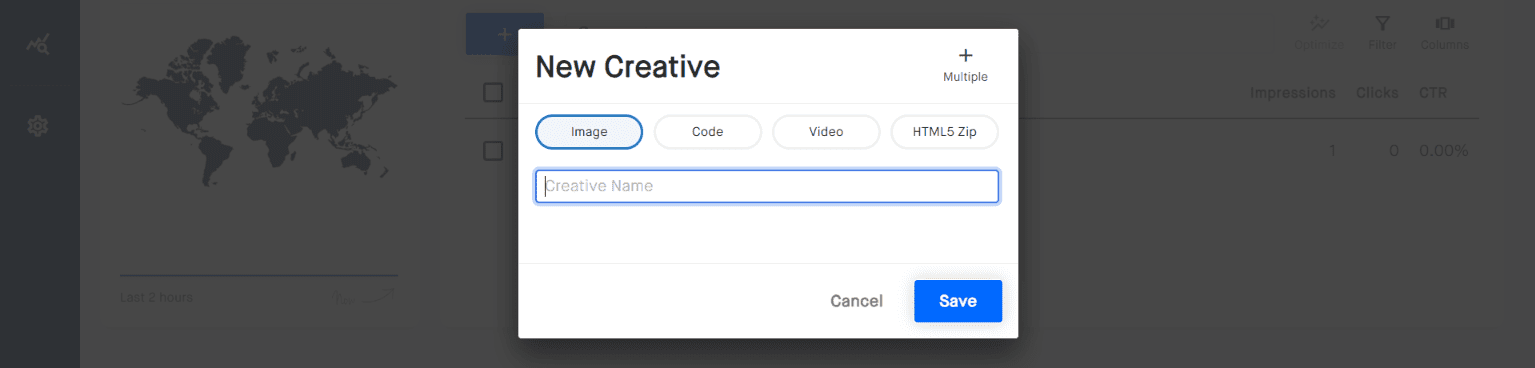Switch to the Video creative type
The image size is (1535, 368).
click(x=826, y=132)
